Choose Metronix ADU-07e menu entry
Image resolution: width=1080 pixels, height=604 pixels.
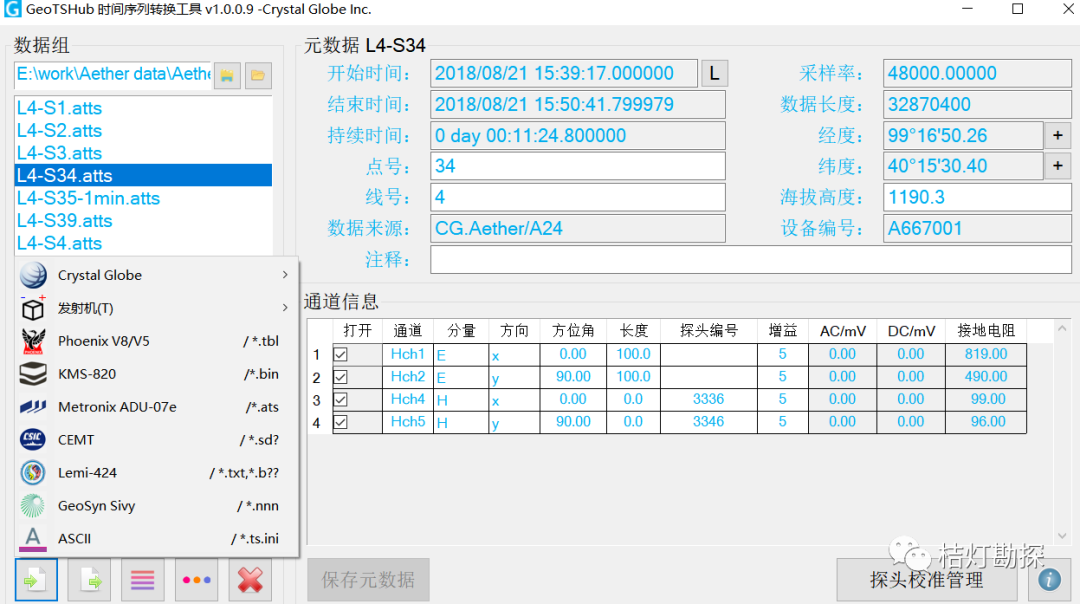pyautogui.click(x=157, y=407)
